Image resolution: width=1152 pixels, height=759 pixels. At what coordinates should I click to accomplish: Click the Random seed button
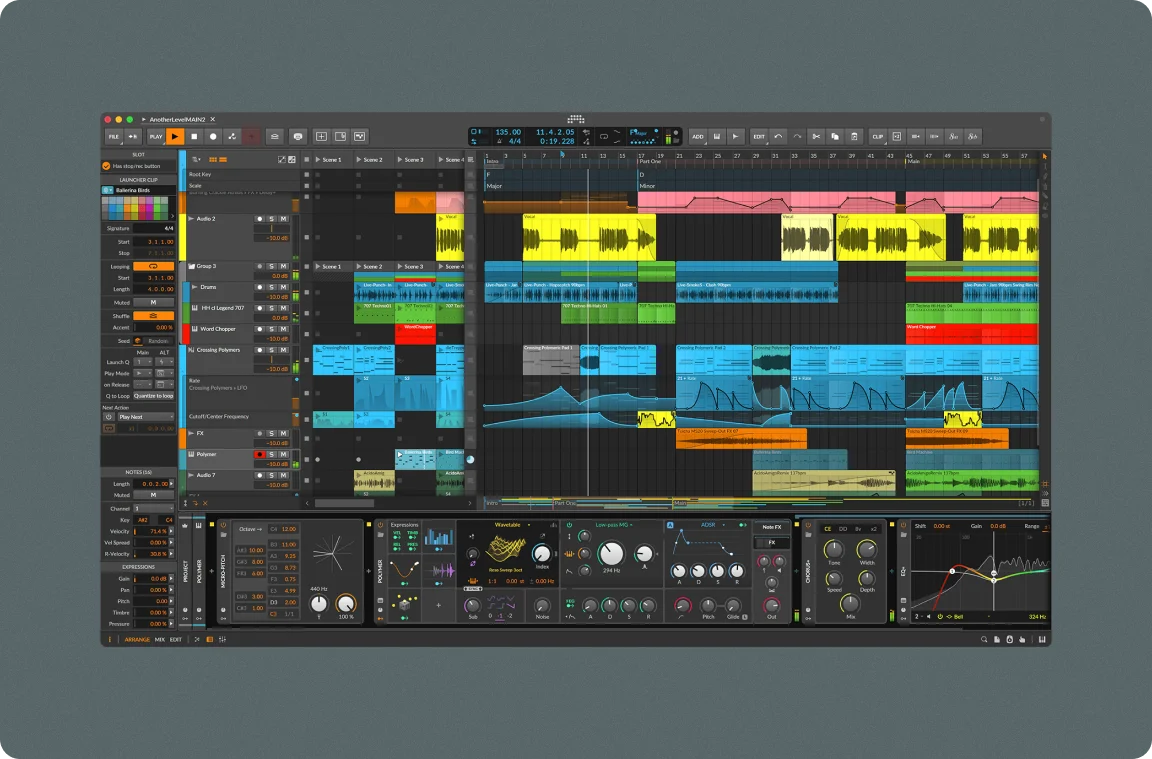(158, 341)
